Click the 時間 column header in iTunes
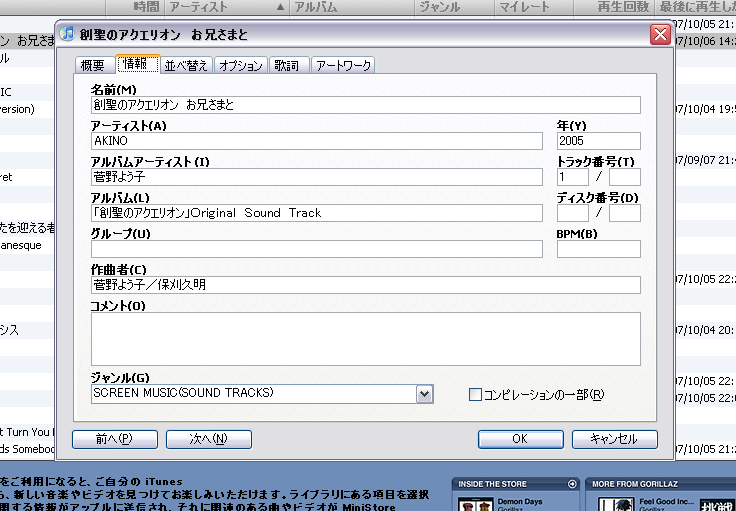The image size is (736, 511). coord(135,7)
